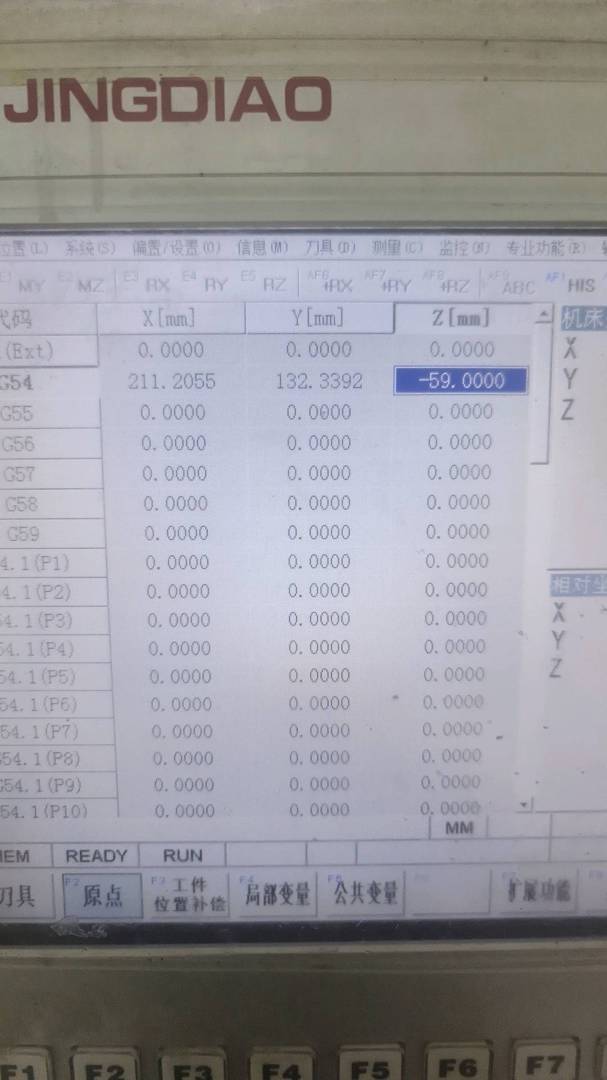The height and width of the screenshot is (1080, 607).
Task: Select the G58 row label
Action: tap(51, 504)
